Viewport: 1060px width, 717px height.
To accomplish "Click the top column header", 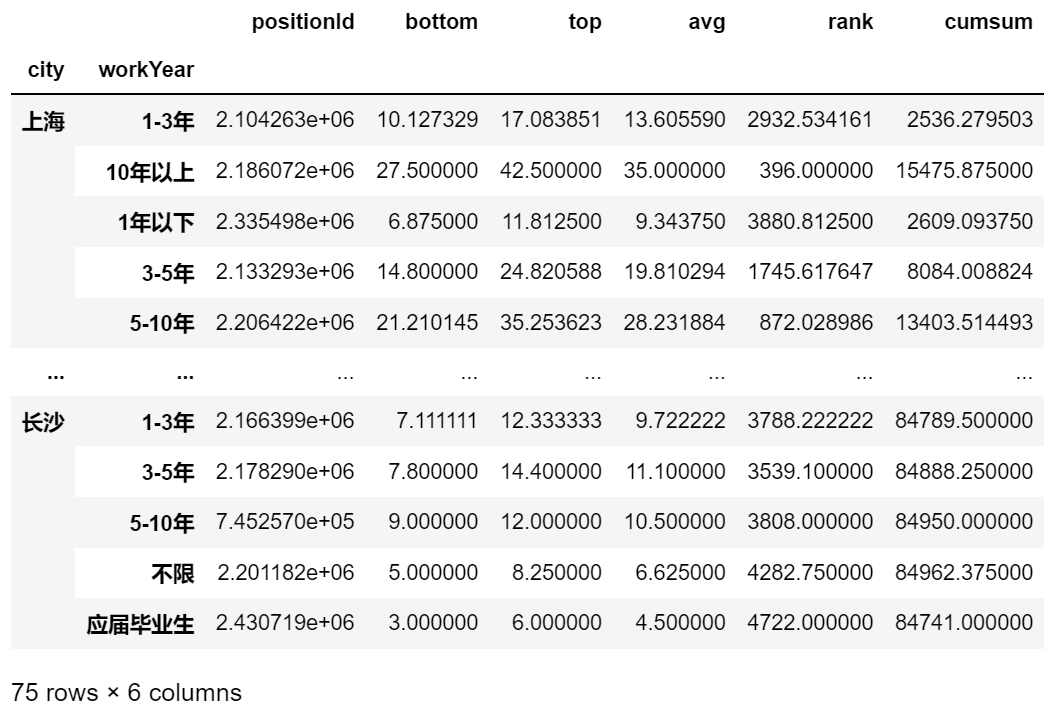I will (585, 22).
